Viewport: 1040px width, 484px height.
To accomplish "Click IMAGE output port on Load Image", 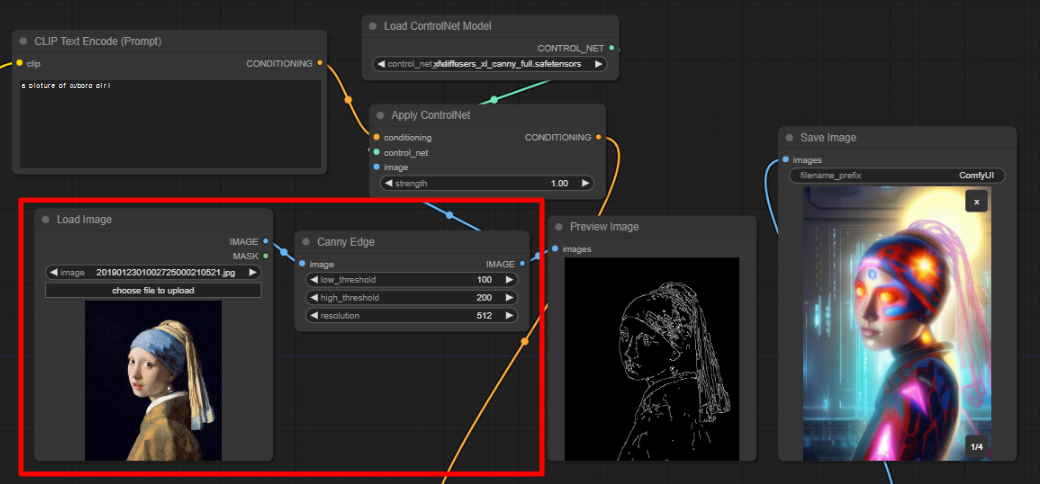I will pyautogui.click(x=265, y=241).
